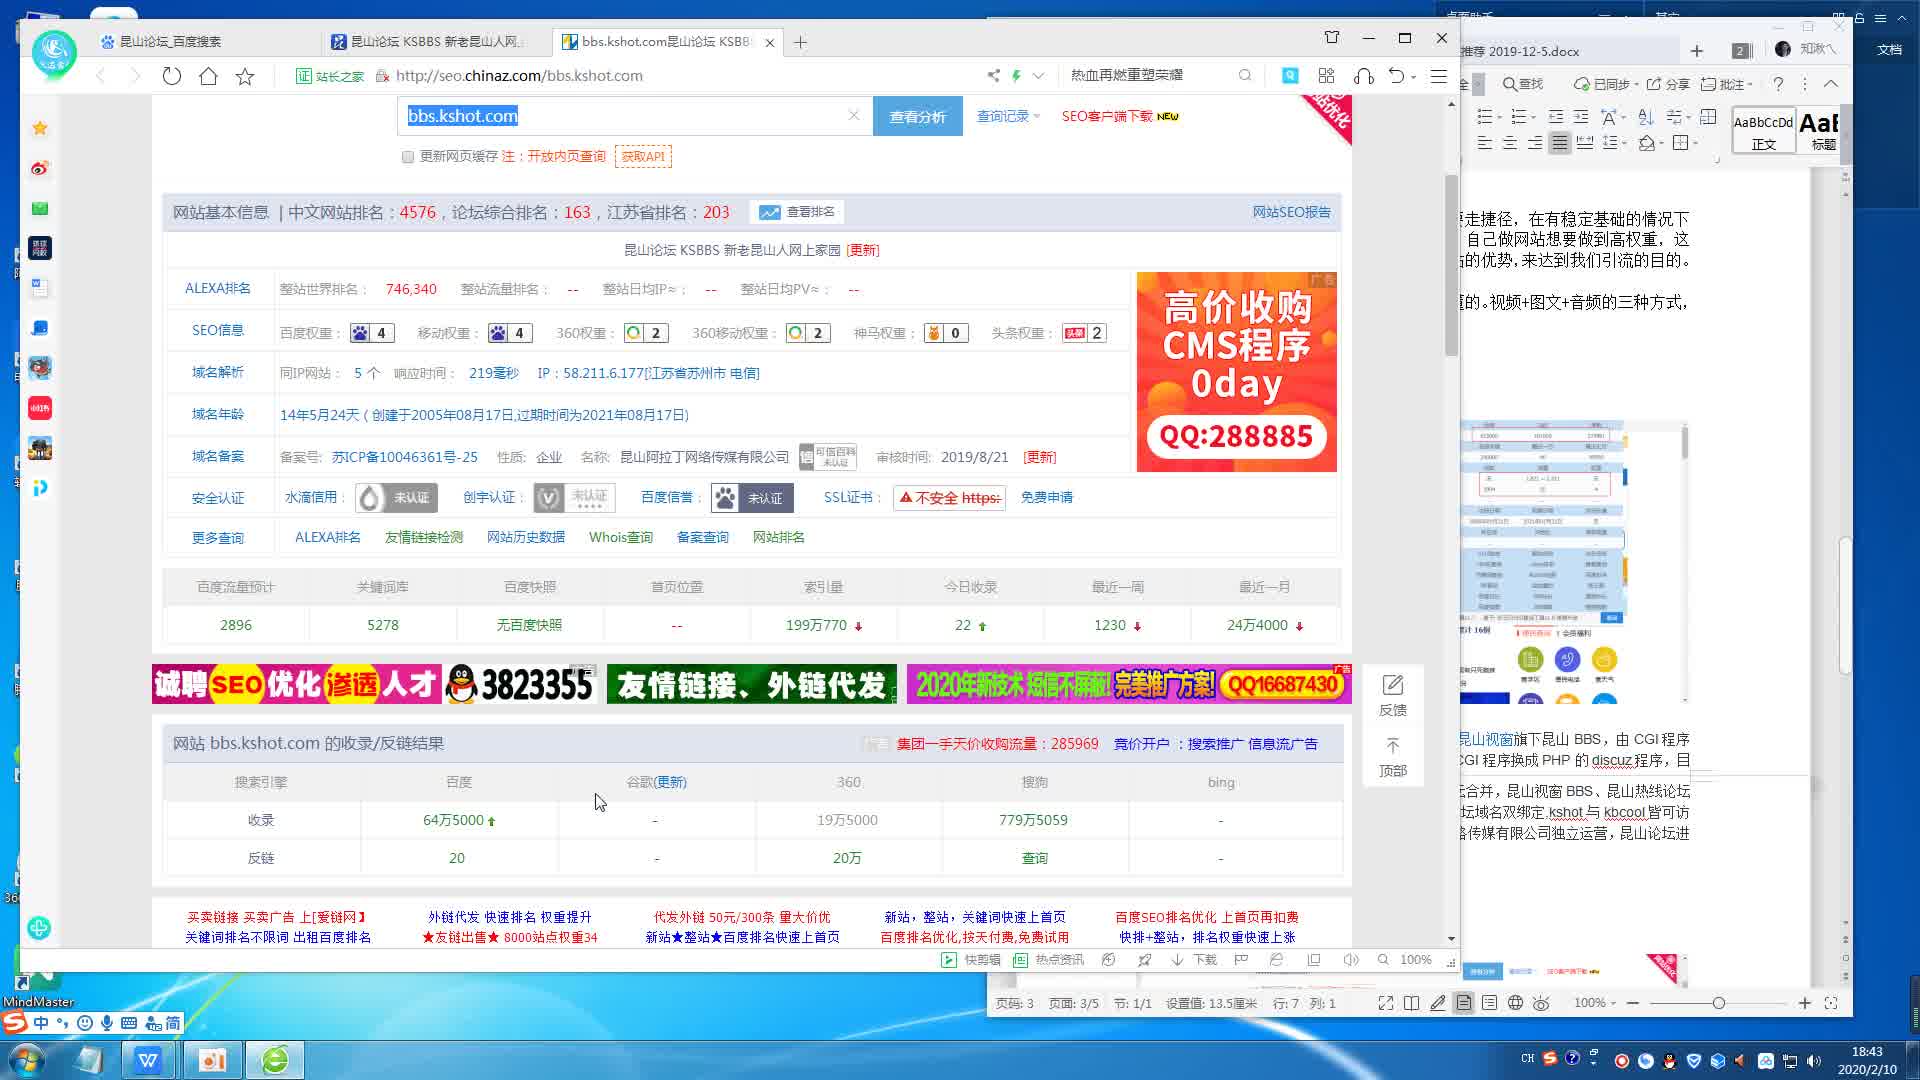Toggle WPS outline view icon
The image size is (1920, 1080).
point(1490,1003)
